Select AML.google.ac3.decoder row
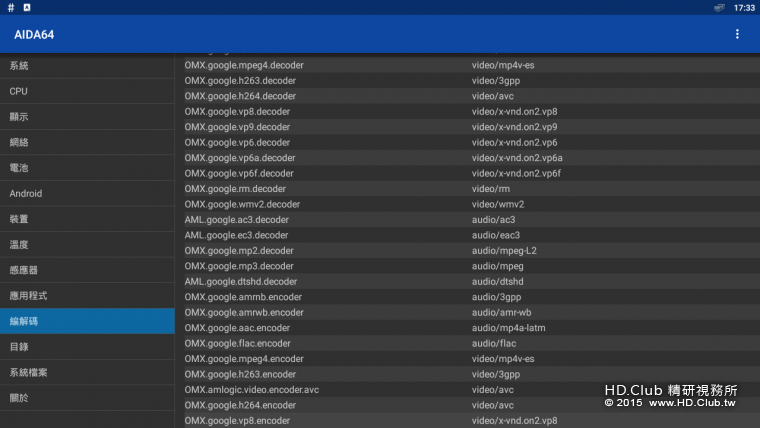The width and height of the screenshot is (760, 428). [x=472, y=220]
